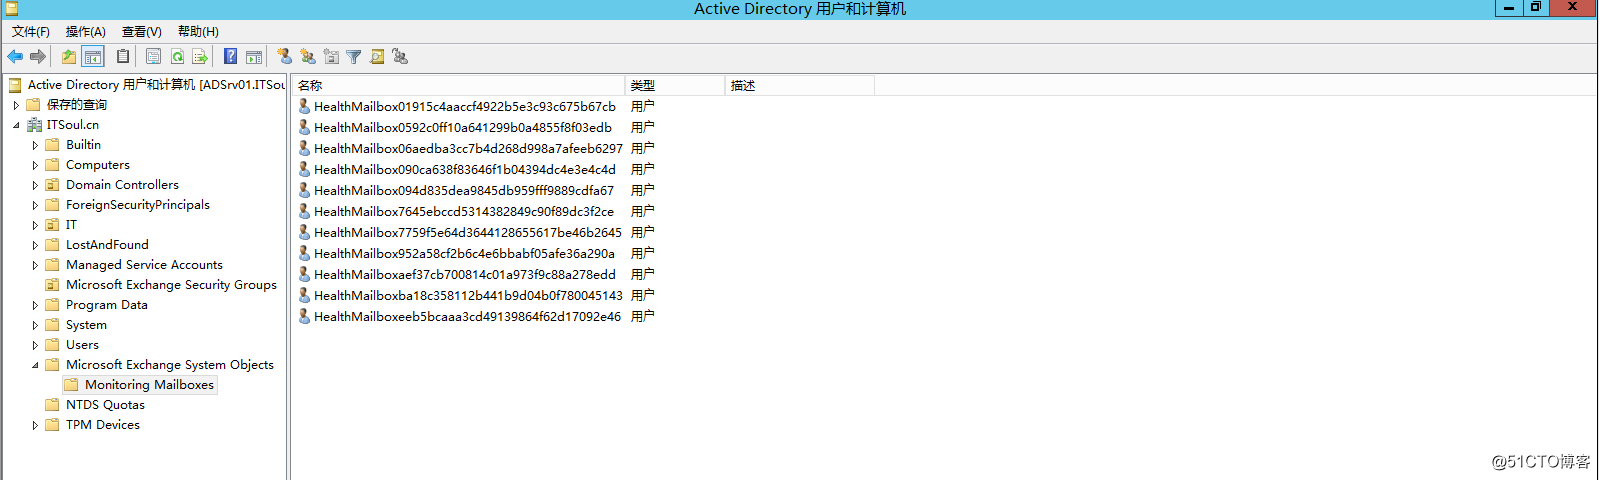1600x480 pixels.
Task: Open the 操作(A) menu
Action: pos(86,32)
